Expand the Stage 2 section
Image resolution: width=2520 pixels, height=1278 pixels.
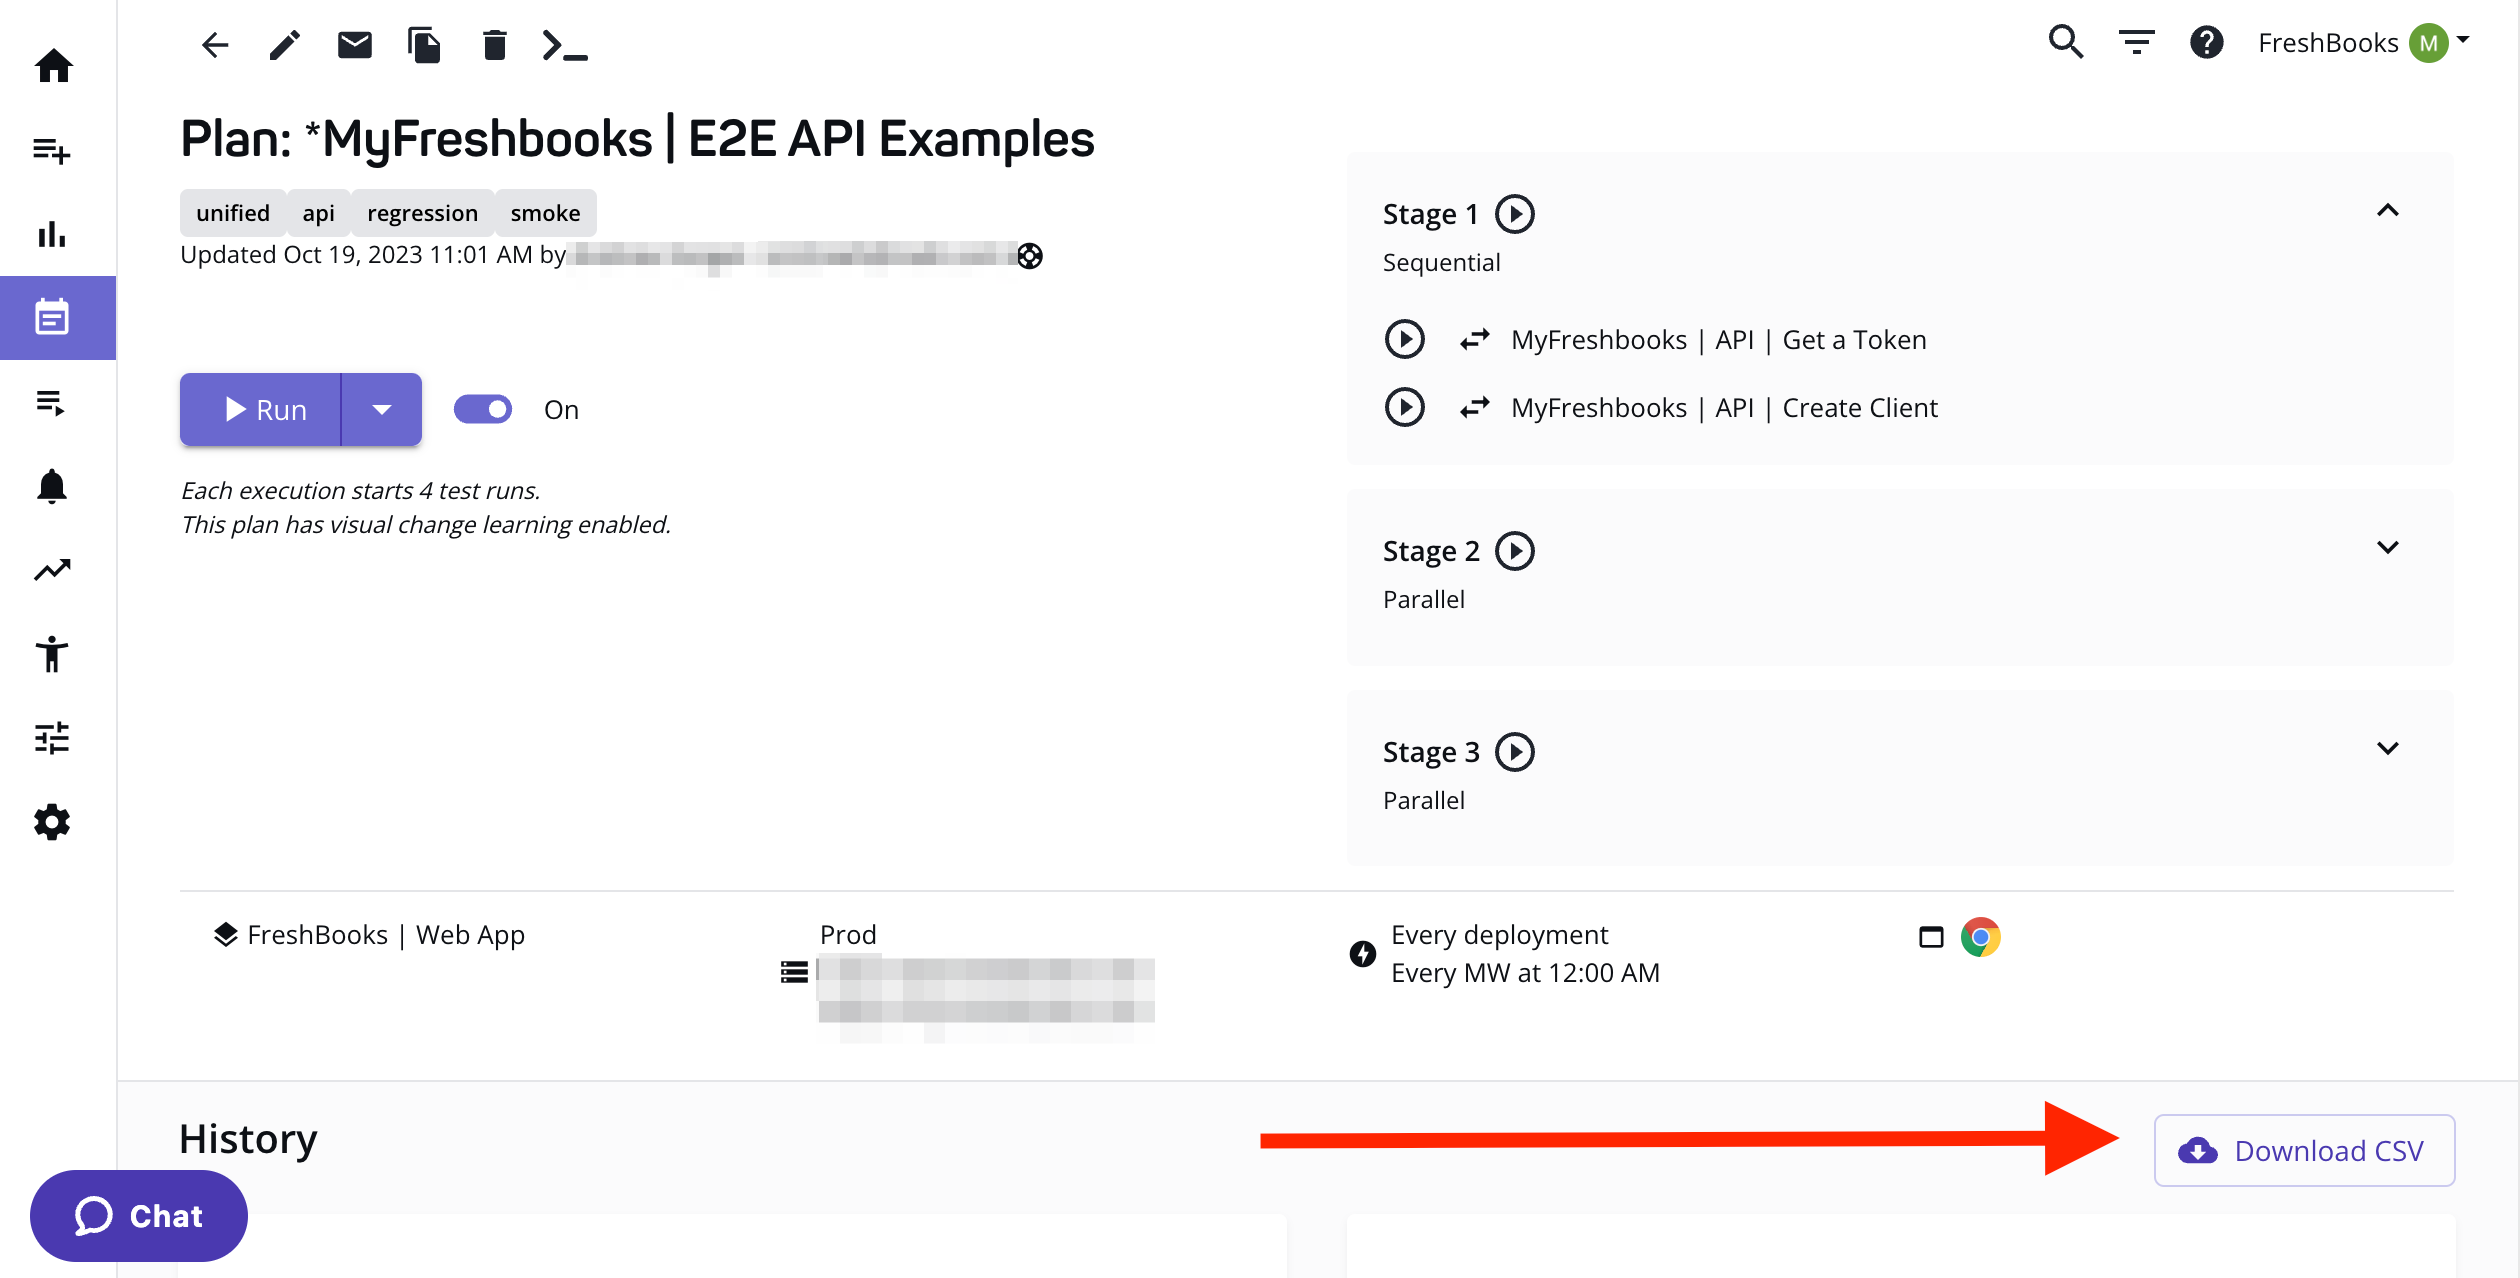2389,547
